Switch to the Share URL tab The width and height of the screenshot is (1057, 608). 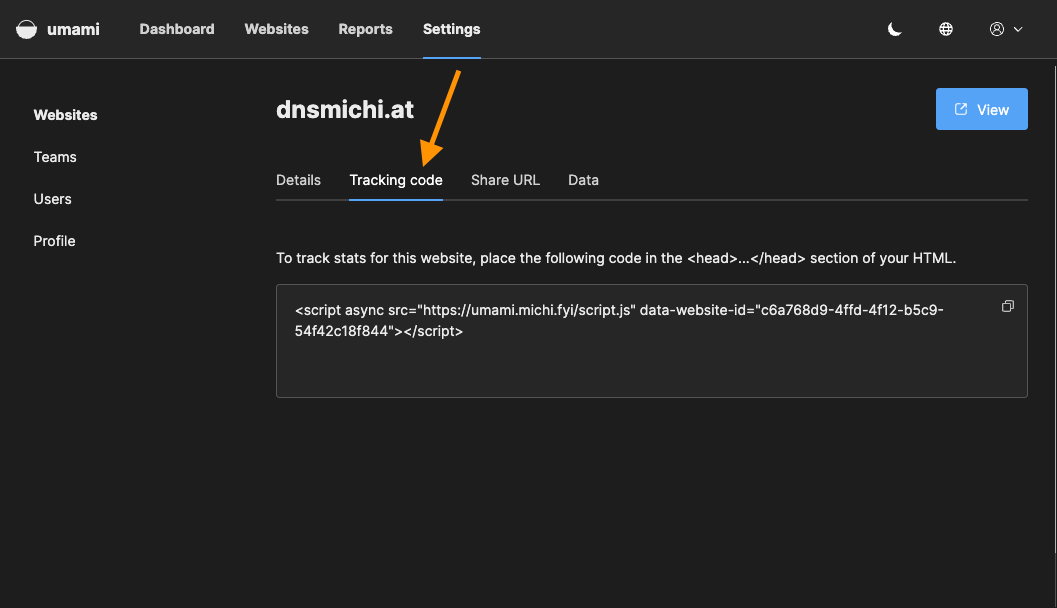(505, 180)
